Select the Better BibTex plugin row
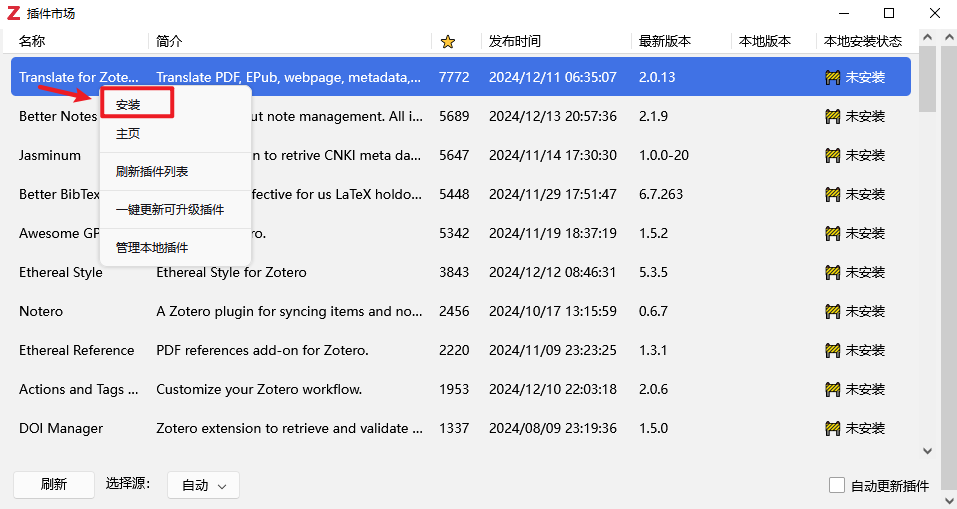This screenshot has width=957, height=509. click(x=461, y=194)
